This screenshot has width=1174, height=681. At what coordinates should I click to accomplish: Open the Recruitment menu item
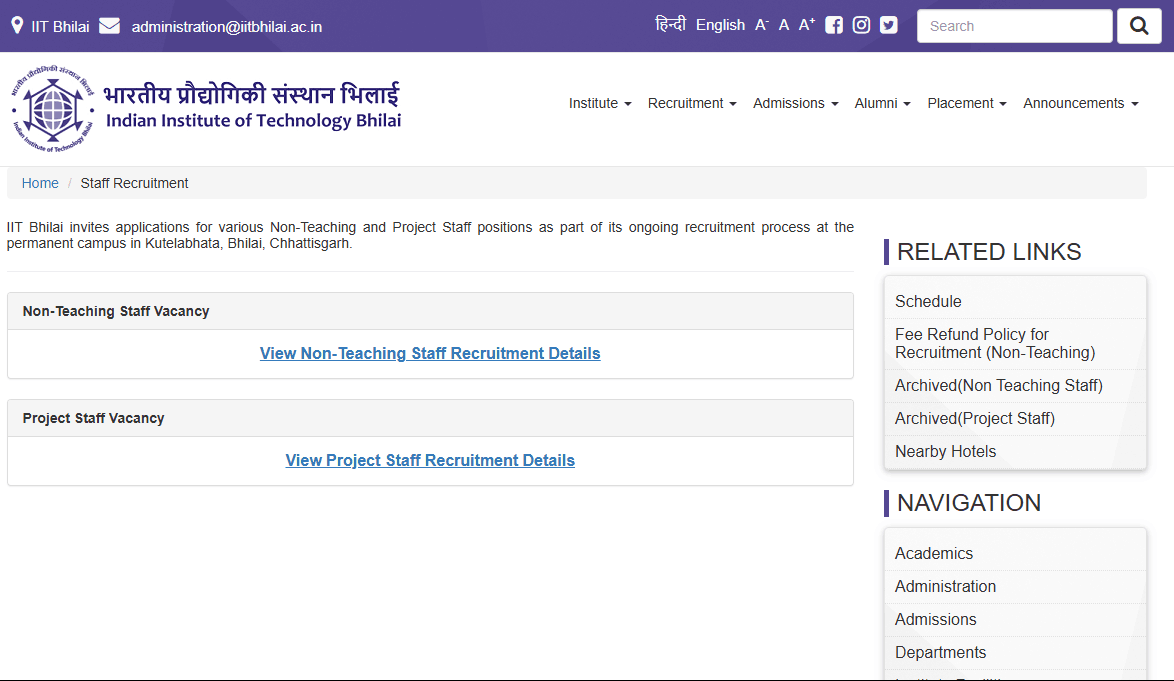tap(690, 103)
